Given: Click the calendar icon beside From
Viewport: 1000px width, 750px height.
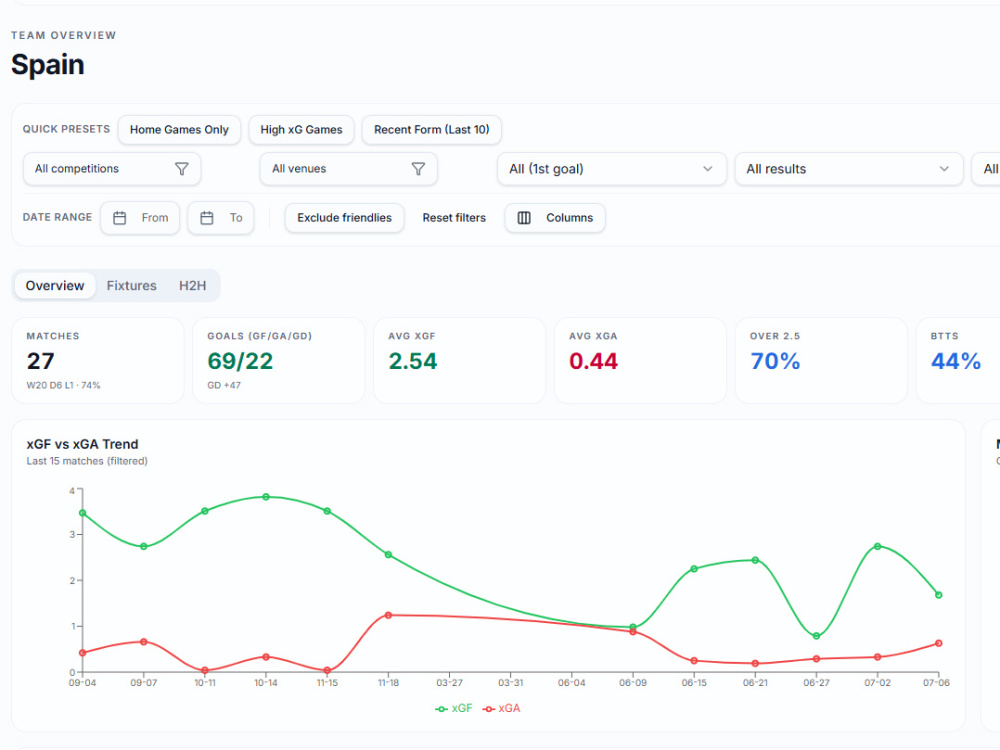Looking at the screenshot, I should (x=119, y=218).
